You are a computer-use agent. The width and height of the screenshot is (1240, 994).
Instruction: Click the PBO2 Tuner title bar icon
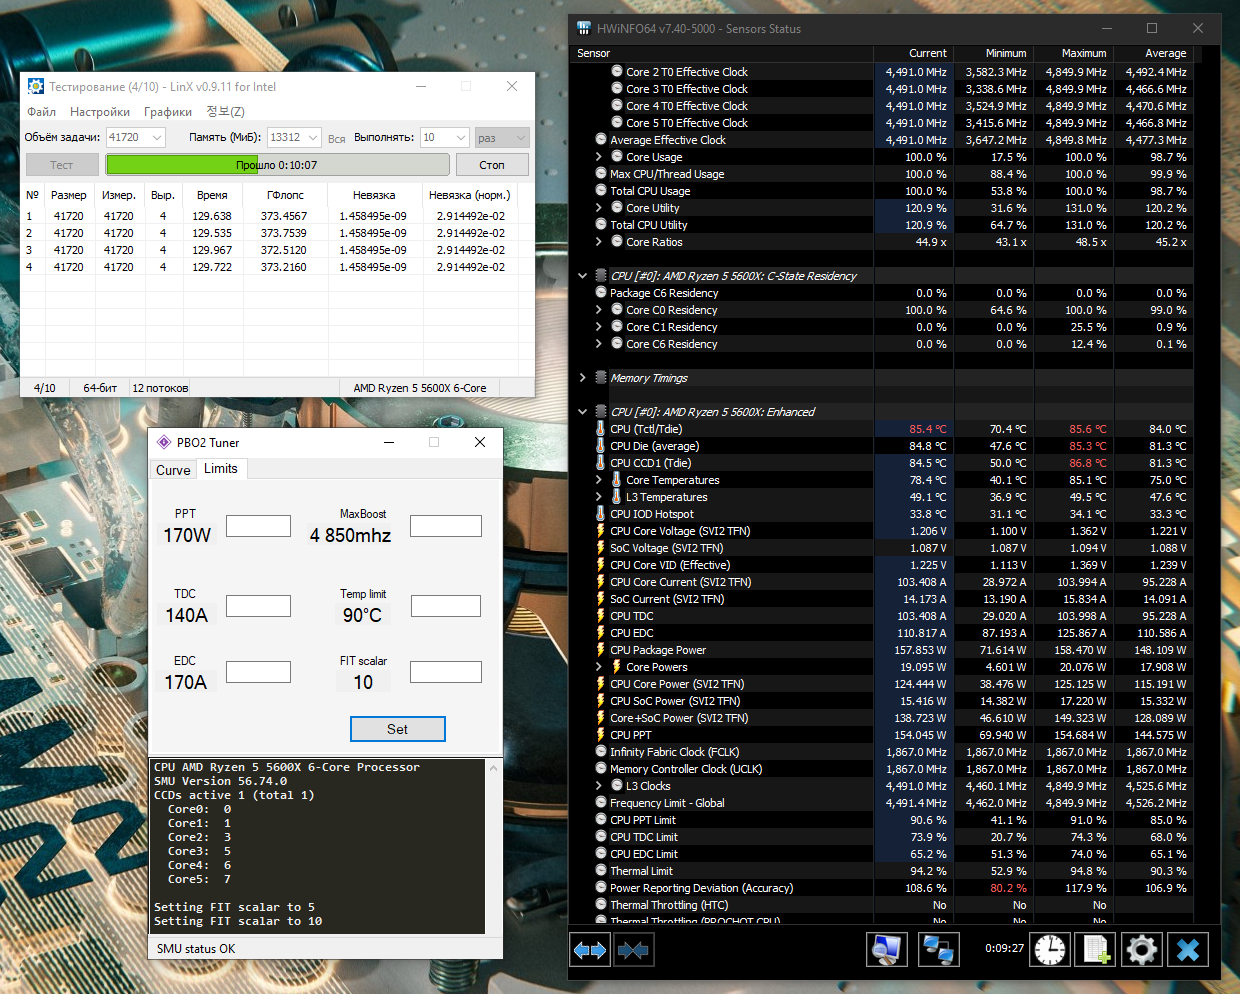[x=164, y=442]
